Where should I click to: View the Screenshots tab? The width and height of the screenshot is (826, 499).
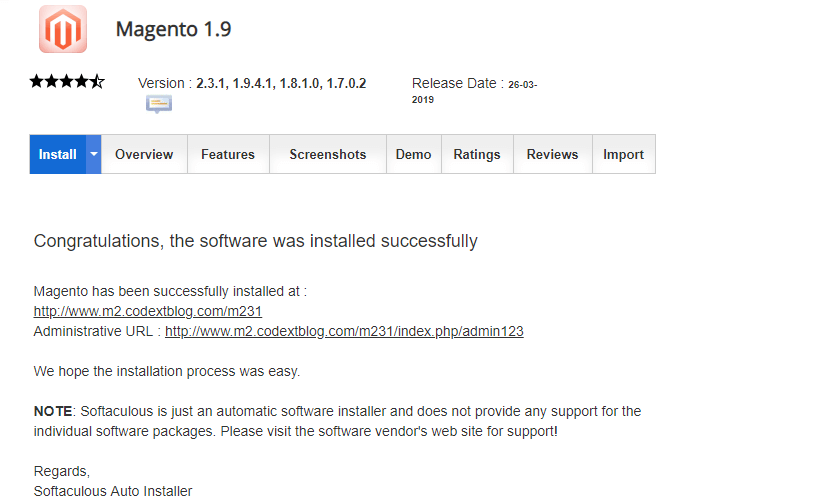pyautogui.click(x=328, y=154)
